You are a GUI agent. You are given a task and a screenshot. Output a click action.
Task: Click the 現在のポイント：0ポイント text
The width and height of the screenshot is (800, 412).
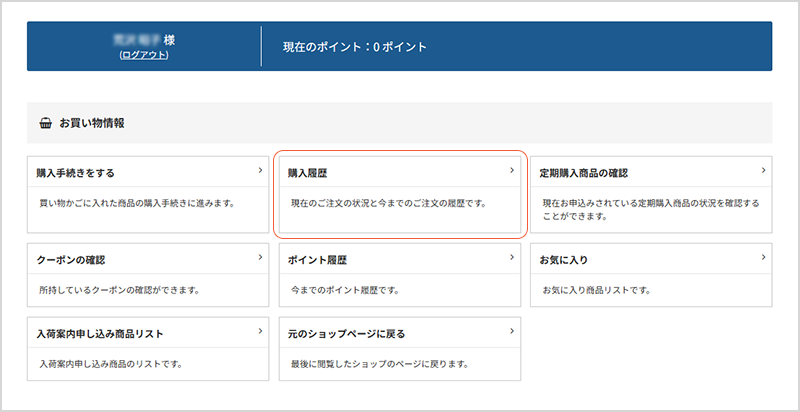point(355,47)
